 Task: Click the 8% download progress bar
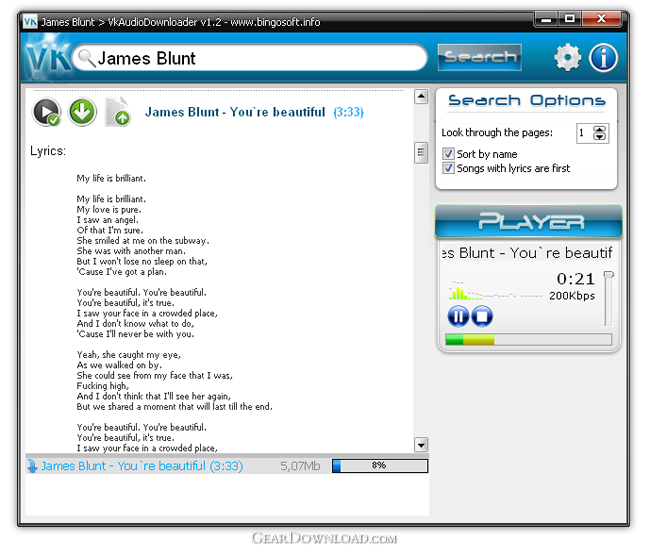tap(380, 466)
